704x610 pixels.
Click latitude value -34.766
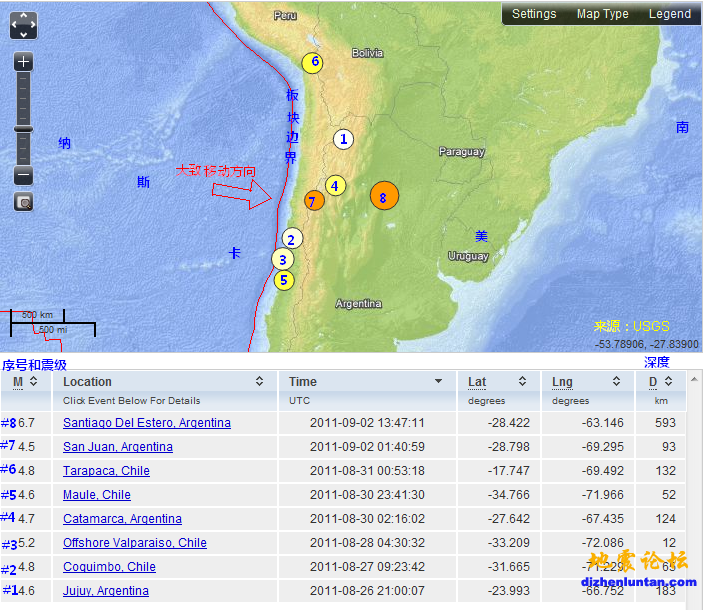pos(508,495)
